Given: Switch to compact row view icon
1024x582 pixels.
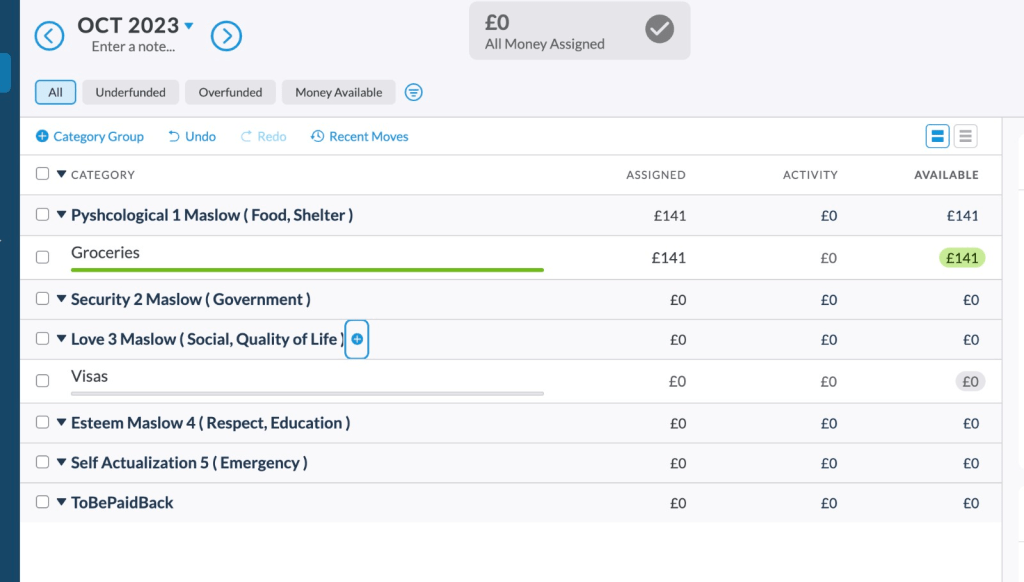Looking at the screenshot, I should click(x=965, y=136).
